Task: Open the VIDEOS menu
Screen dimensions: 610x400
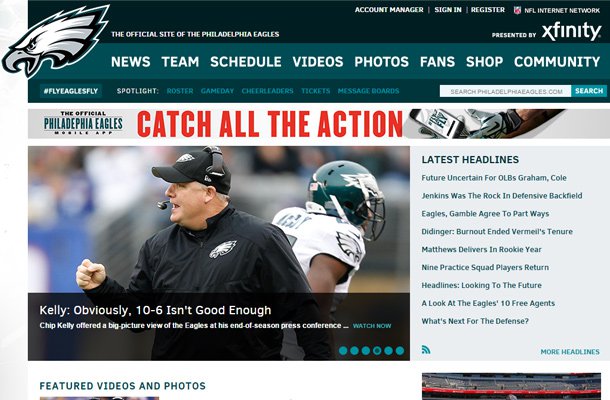Action: point(318,61)
